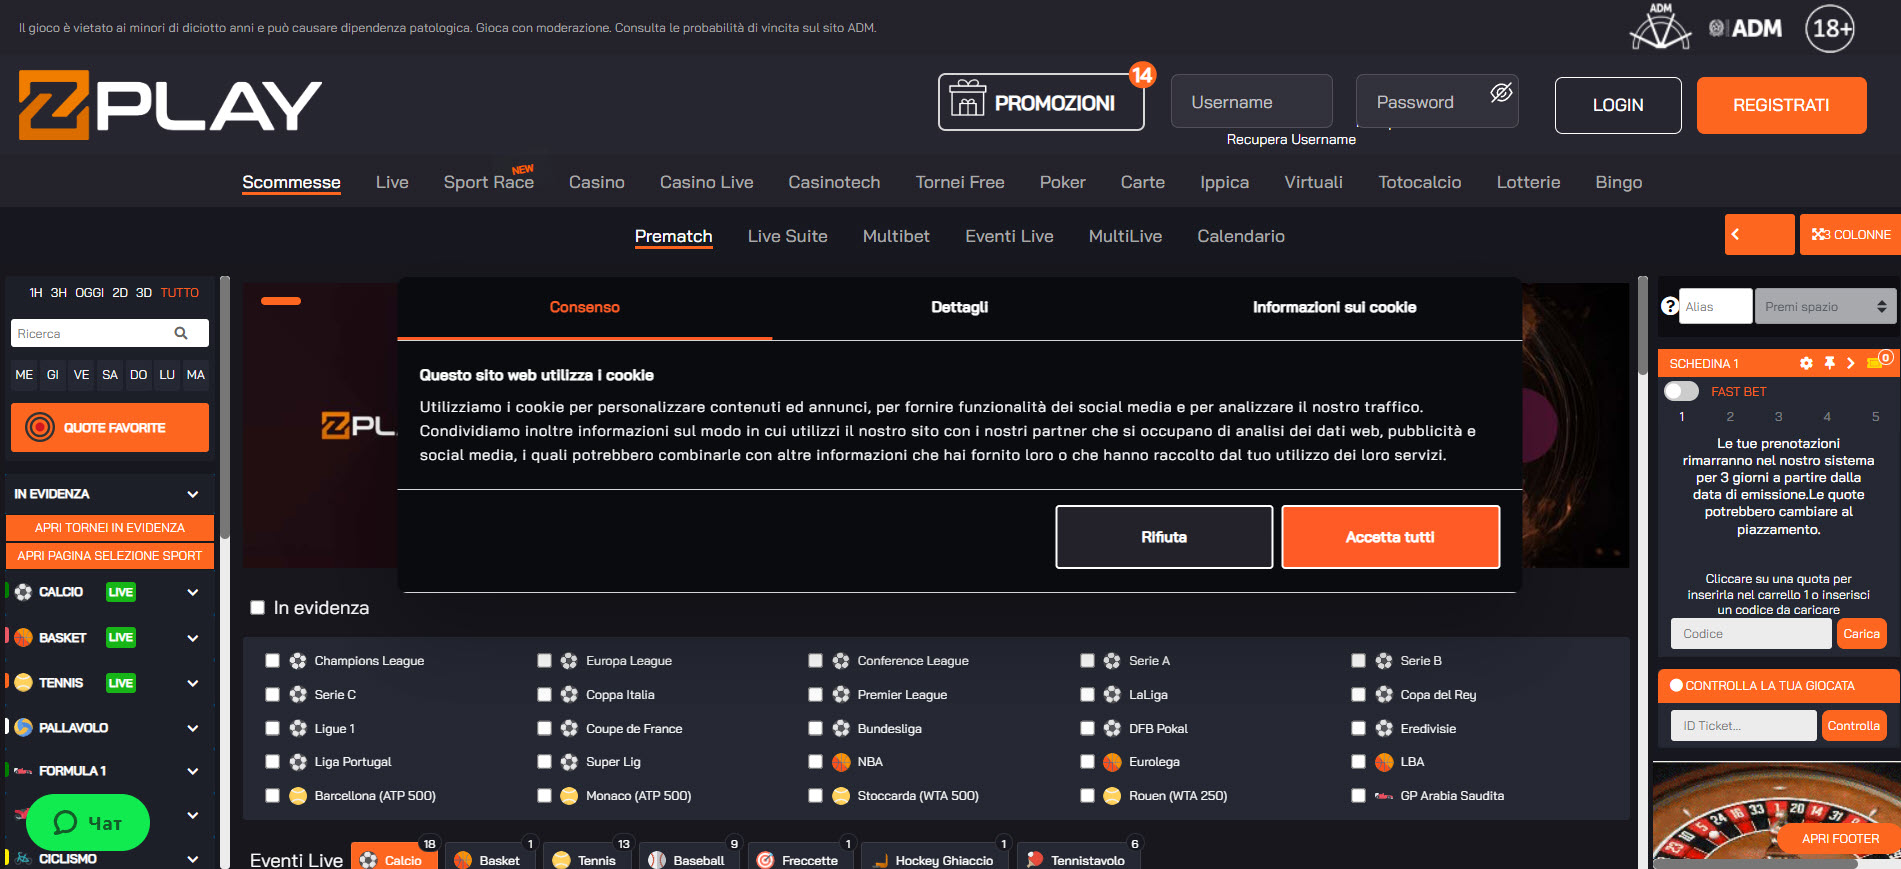Click the REGISTRATI button
The image size is (1901, 869).
tap(1781, 105)
